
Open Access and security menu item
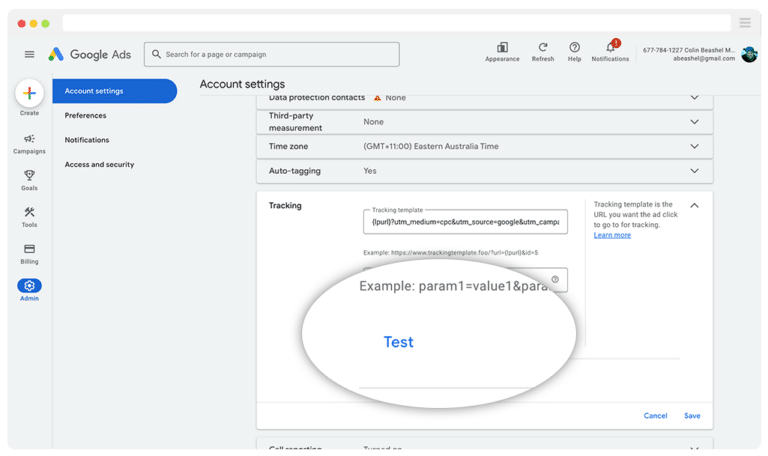99,164
